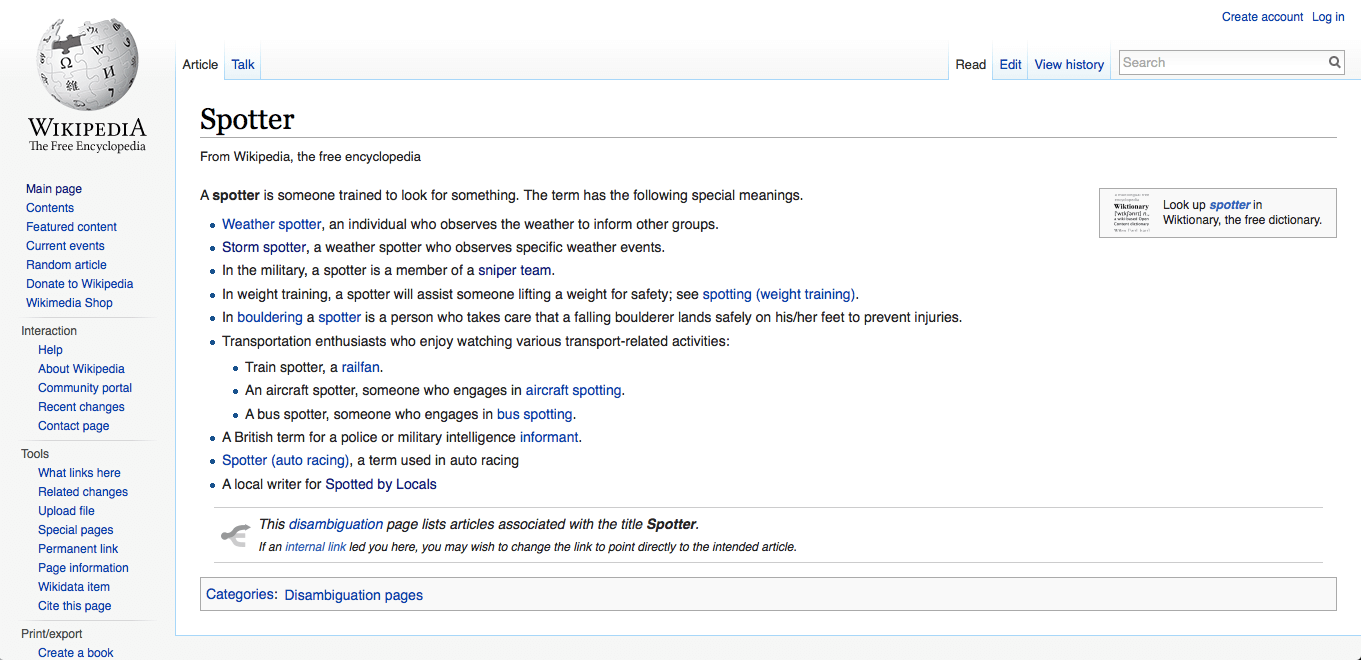Viewport: 1361px width, 660px height.
Task: Open spotting (weight training) link
Action: coord(779,294)
